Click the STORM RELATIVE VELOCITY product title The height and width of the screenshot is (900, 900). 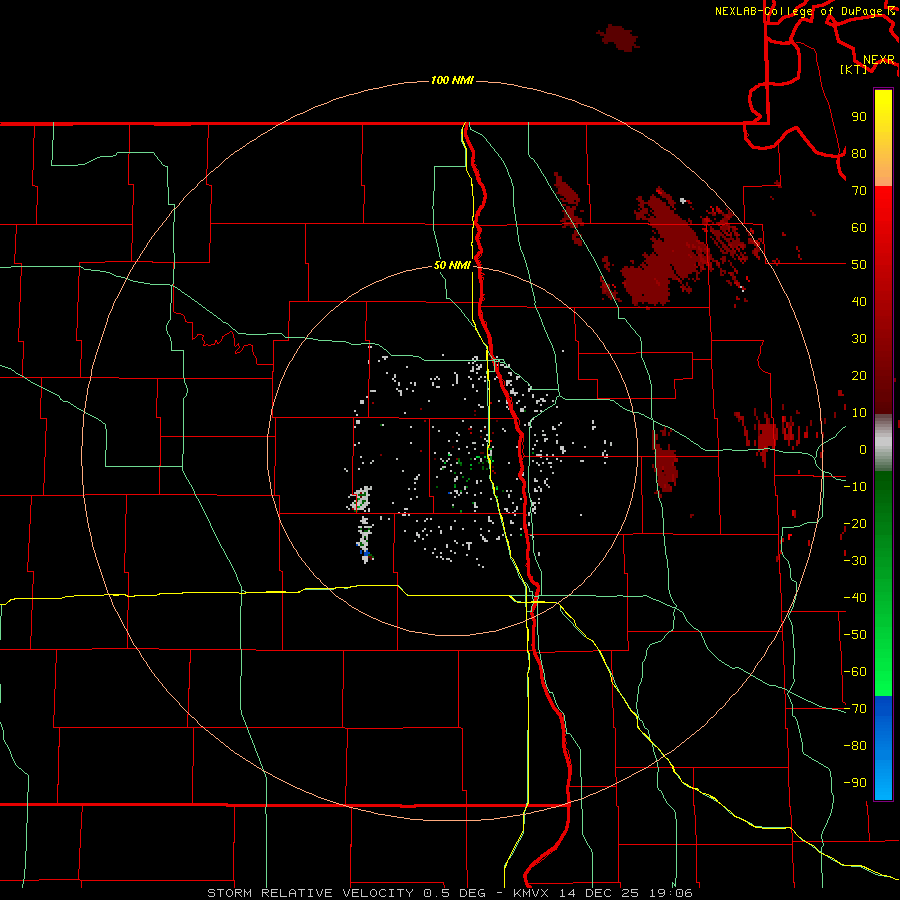(310, 893)
